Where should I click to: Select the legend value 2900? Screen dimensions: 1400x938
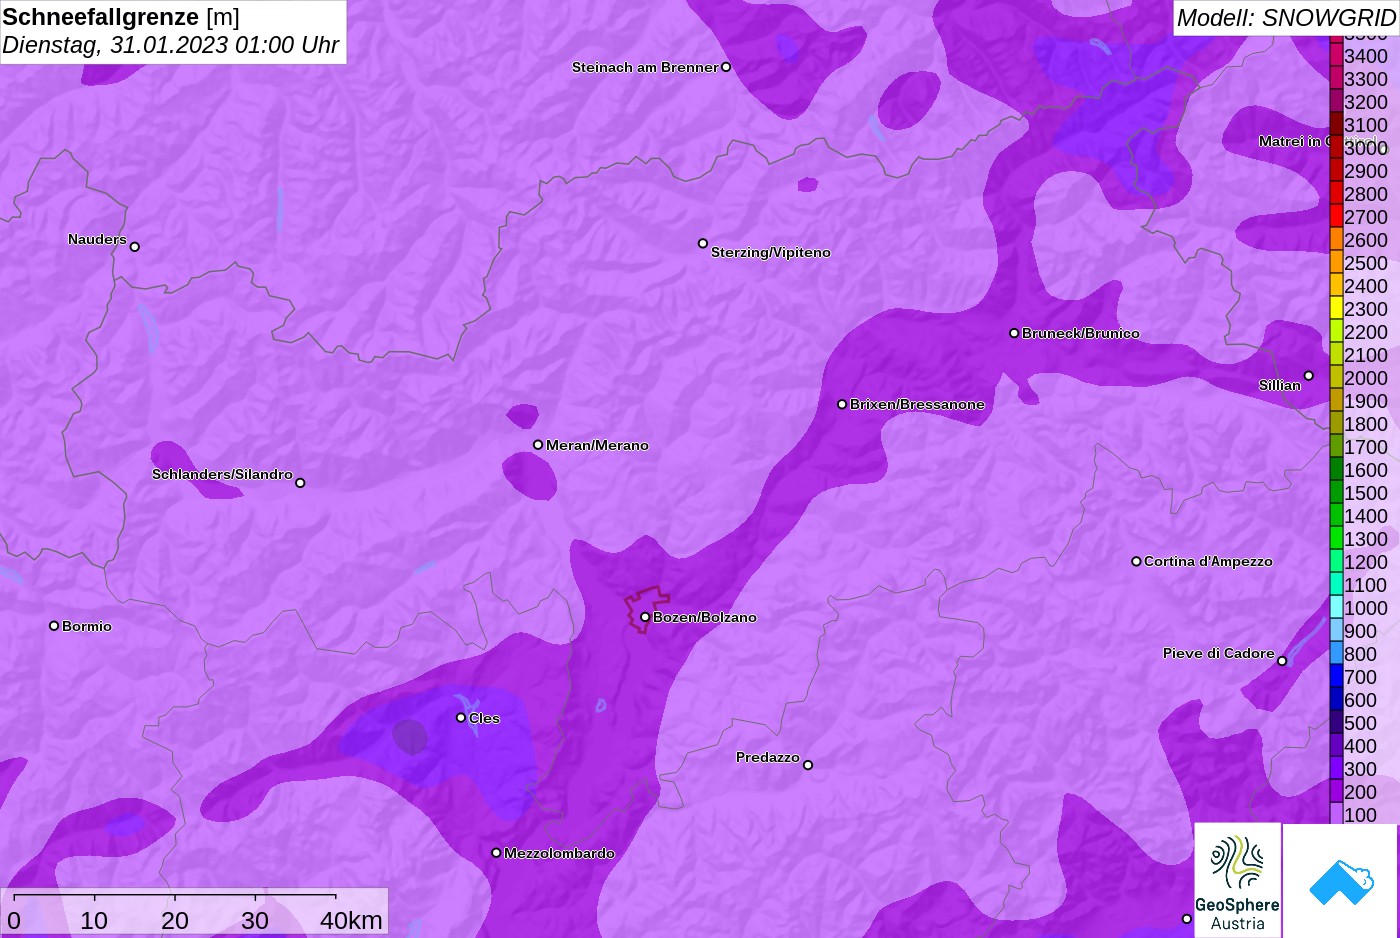point(1366,171)
